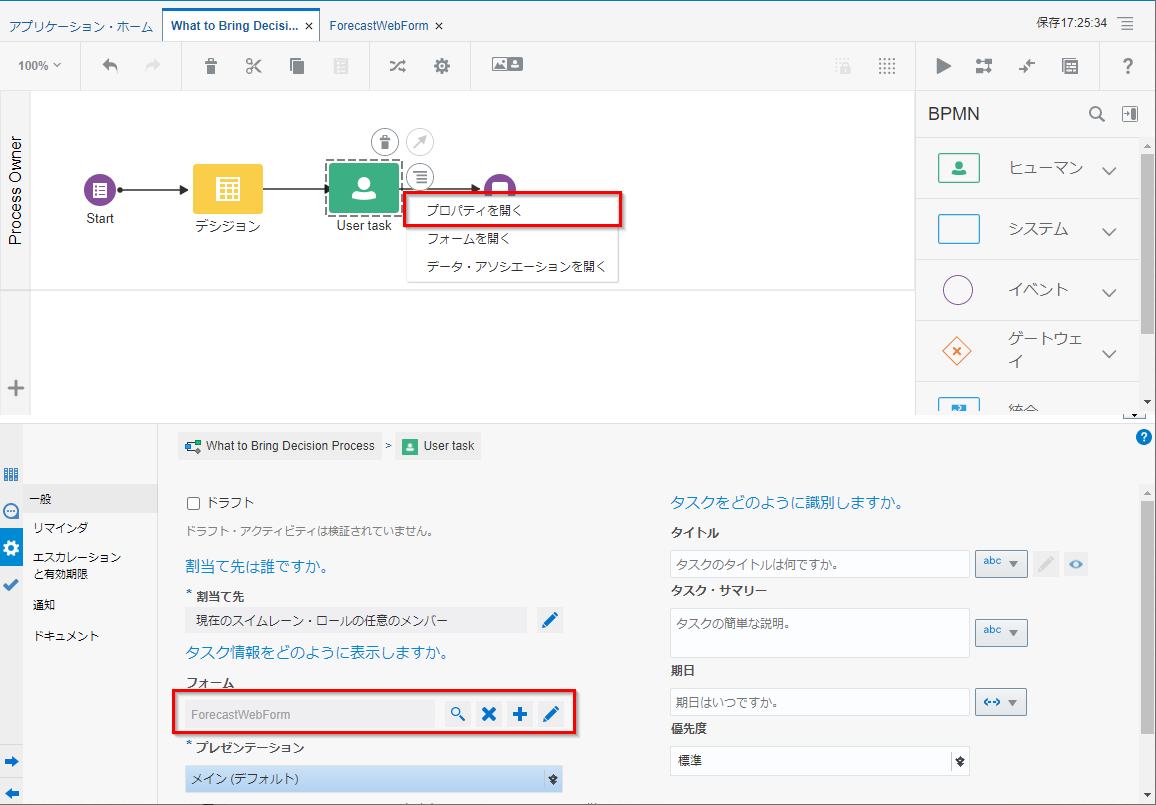This screenshot has width=1156, height=805.
Task: Open the 100% zoom dropdown
Action: pos(40,66)
